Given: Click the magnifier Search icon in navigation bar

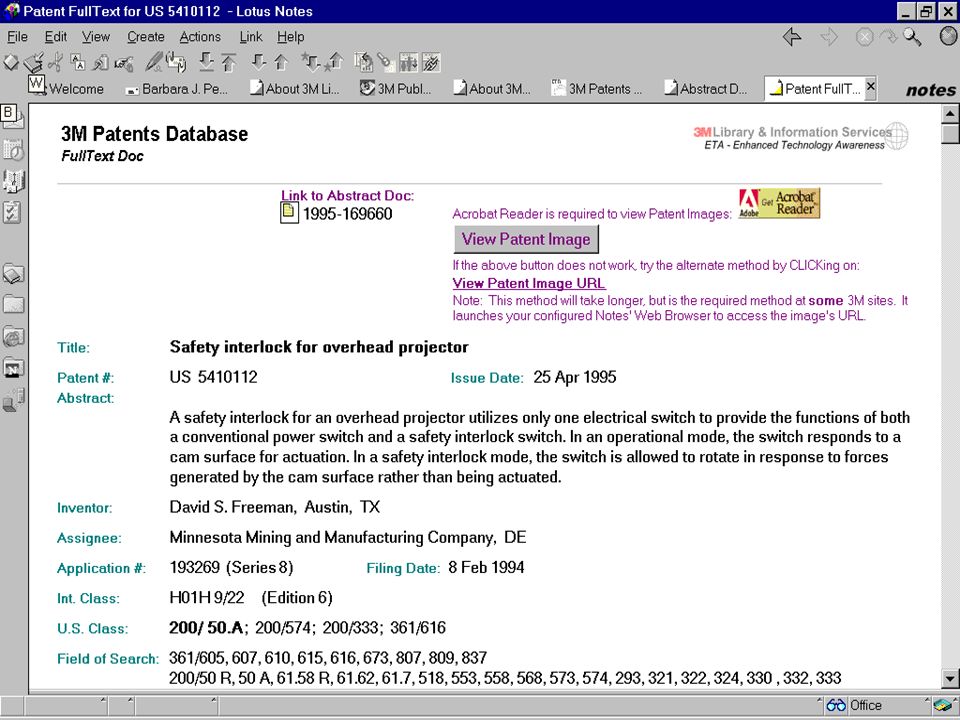Looking at the screenshot, I should pyautogui.click(x=912, y=37).
